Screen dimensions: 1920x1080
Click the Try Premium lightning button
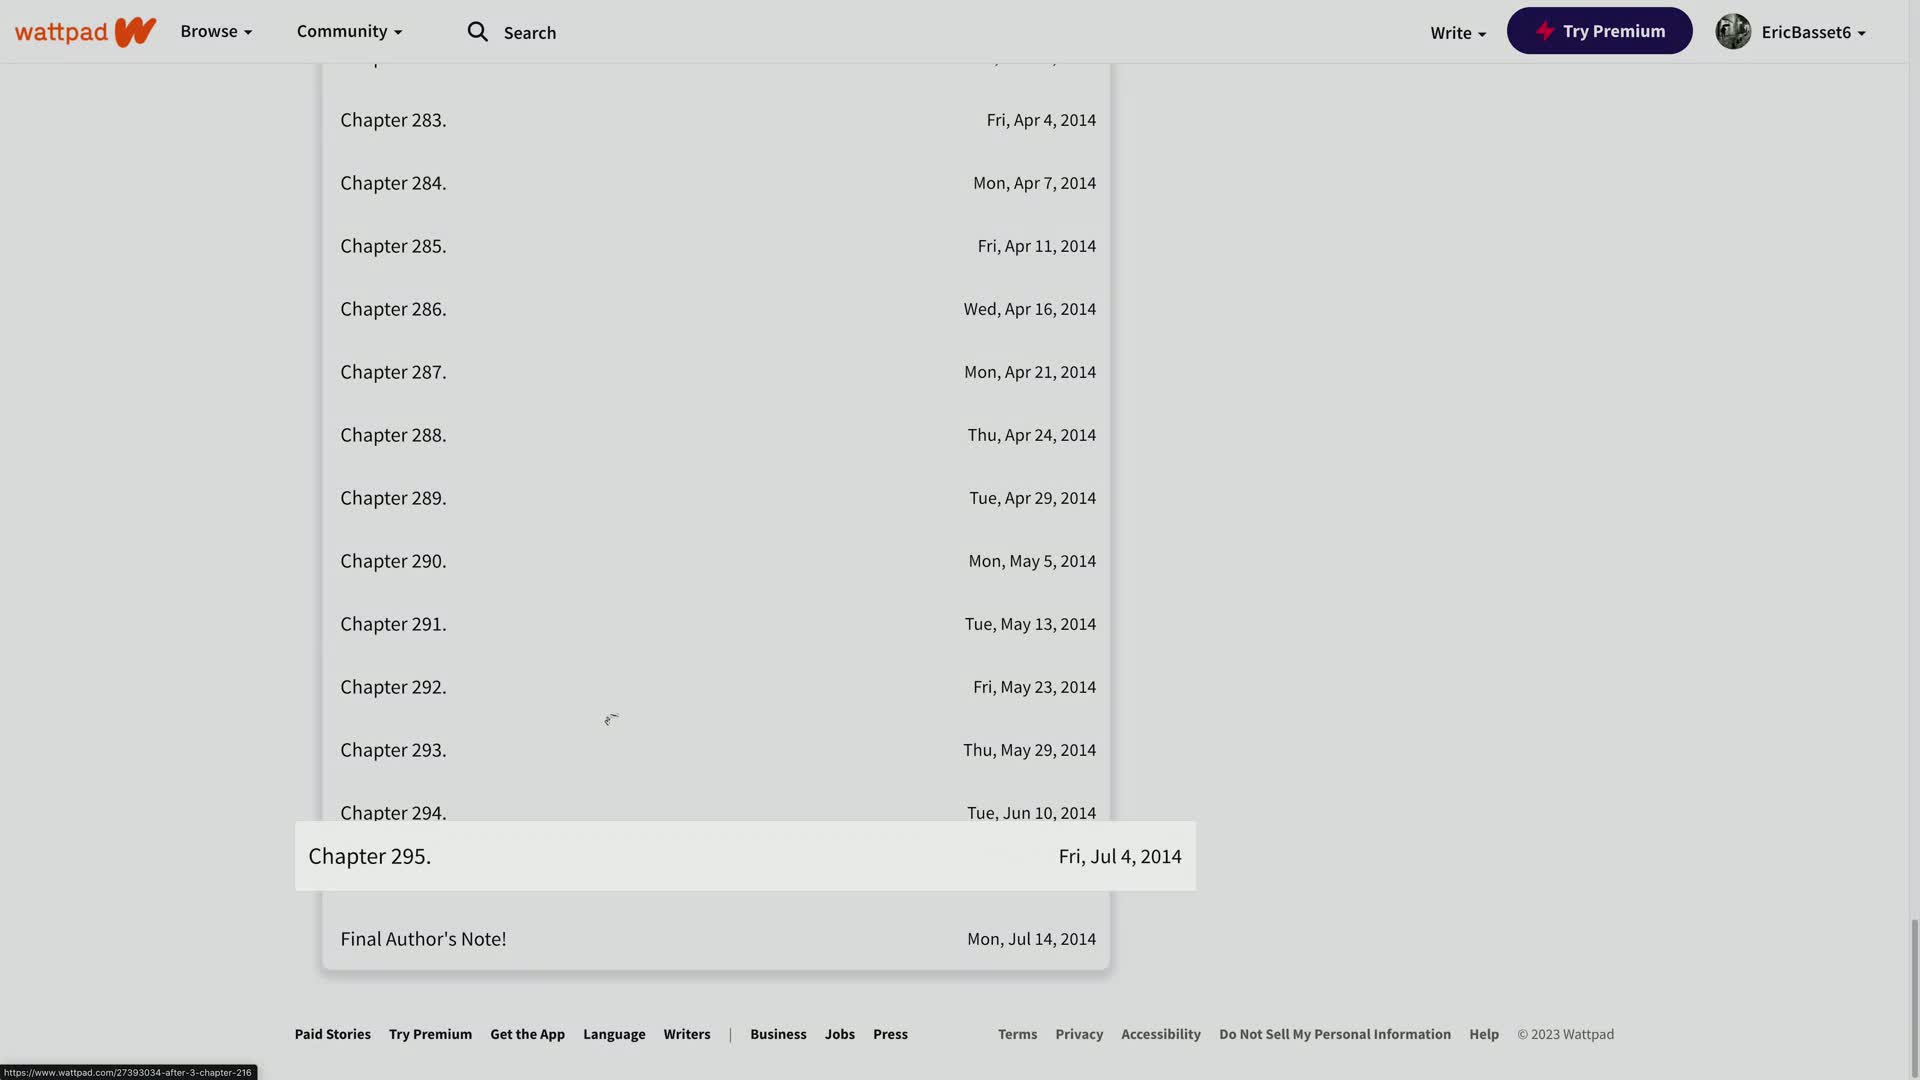(1599, 31)
